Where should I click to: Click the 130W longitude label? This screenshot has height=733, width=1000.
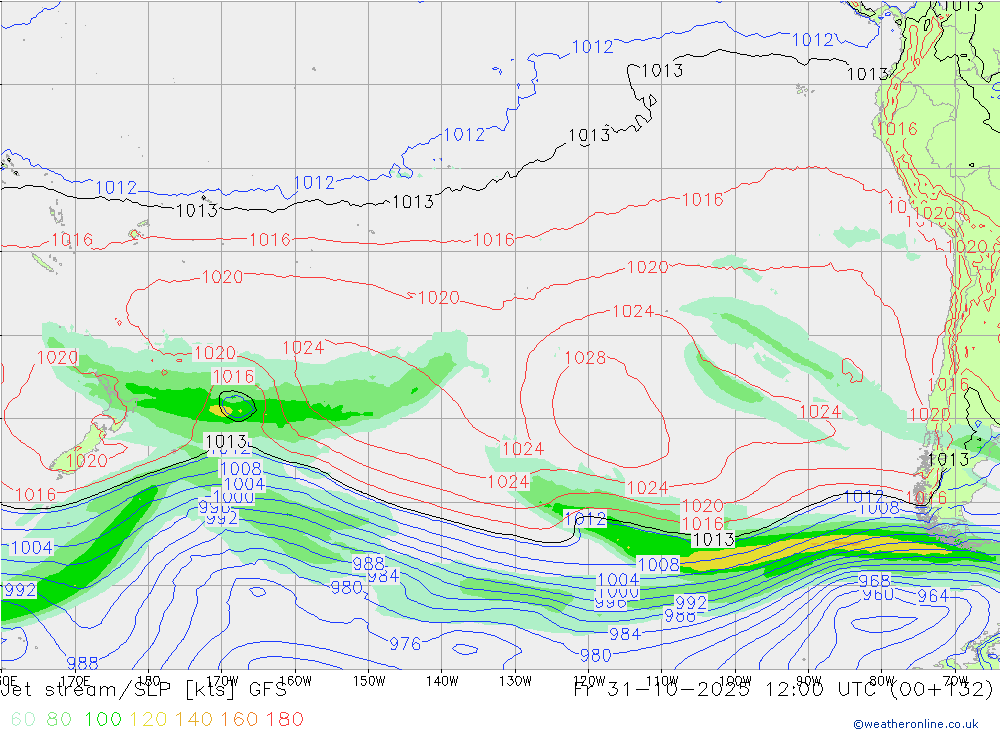[515, 681]
